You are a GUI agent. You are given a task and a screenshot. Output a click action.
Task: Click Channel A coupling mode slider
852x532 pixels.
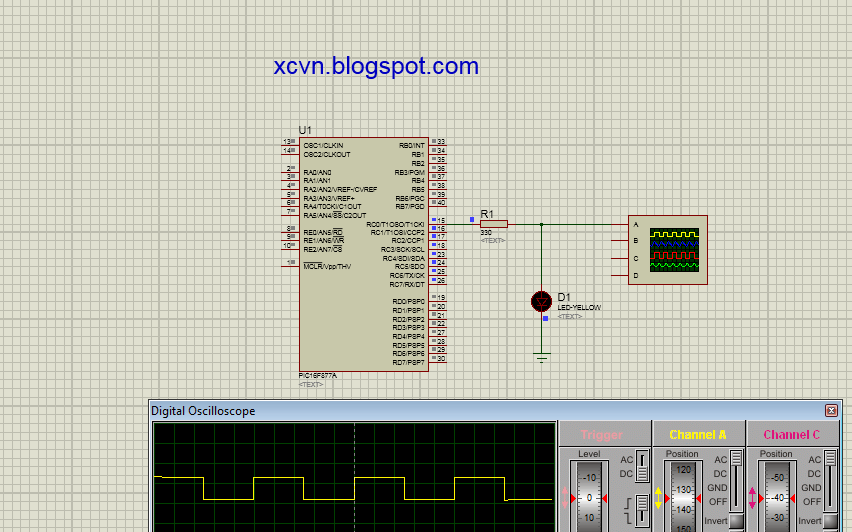[736, 480]
